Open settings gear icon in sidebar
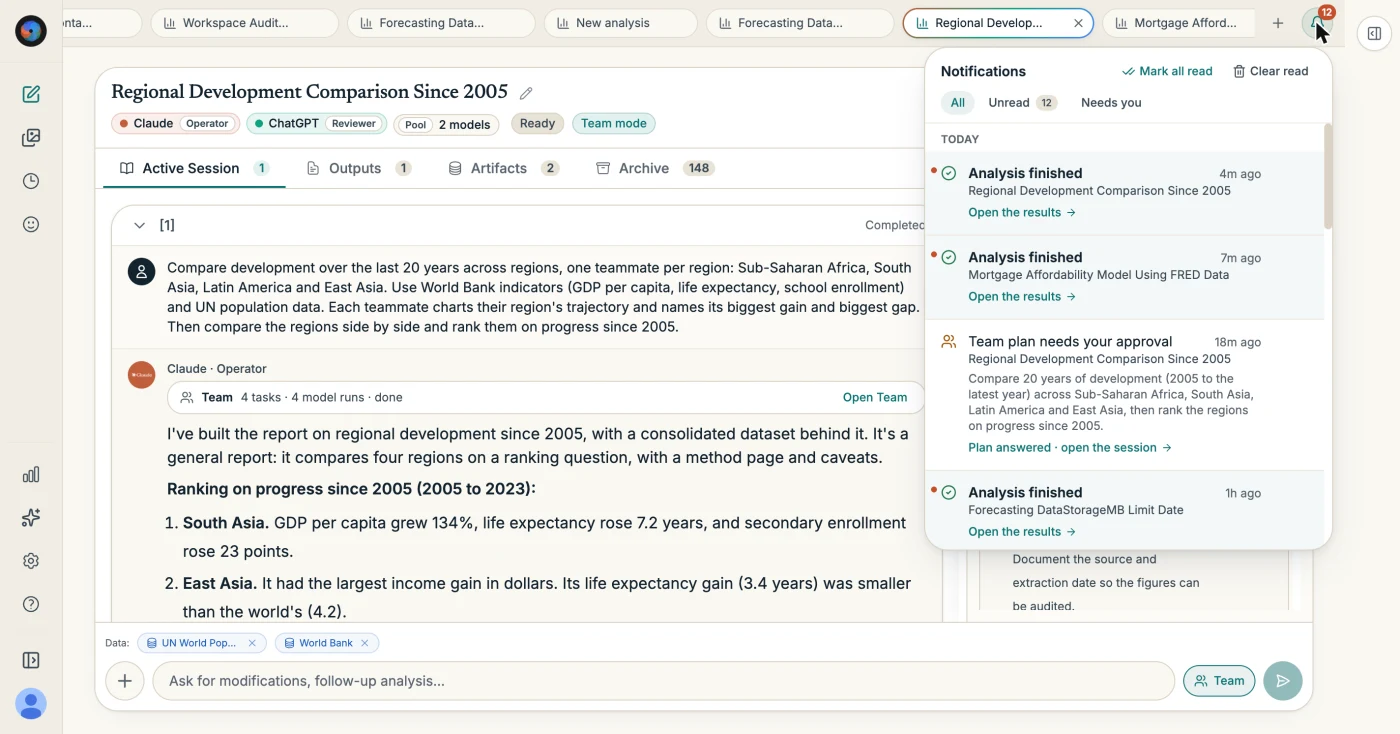This screenshot has height=734, width=1400. point(31,561)
